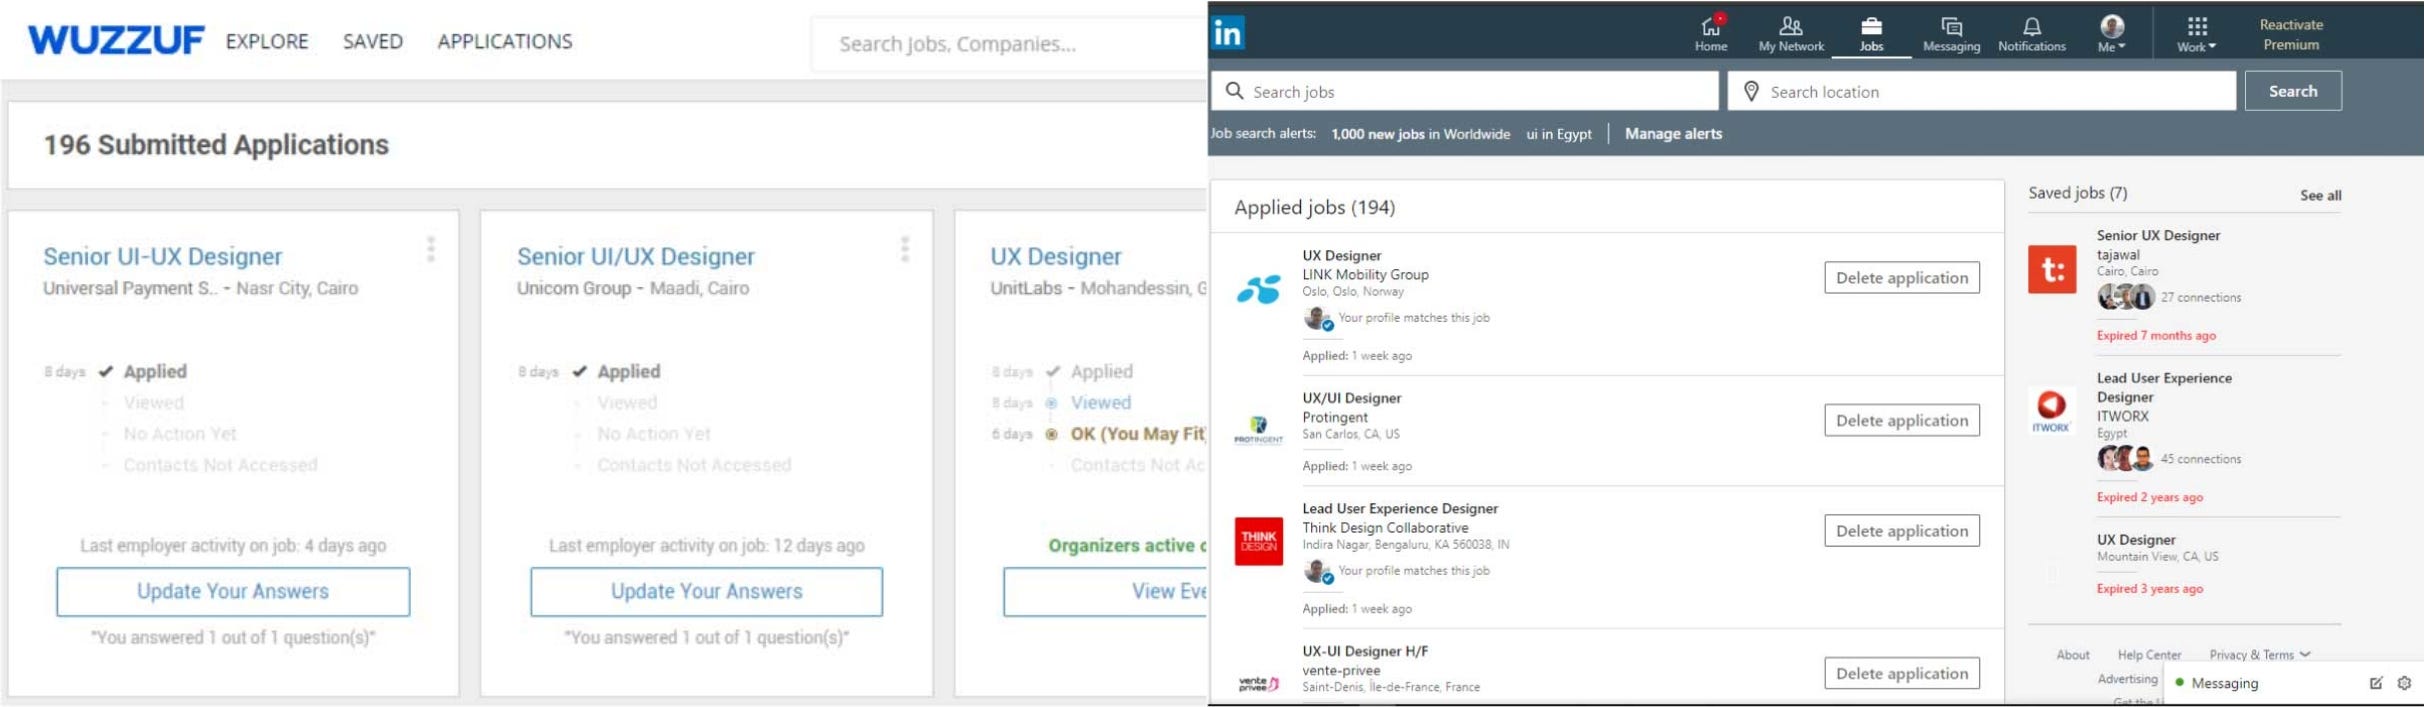Open options menu for Senior UI/UX Designer card
Image resolution: width=2424 pixels, height=707 pixels.
[905, 249]
